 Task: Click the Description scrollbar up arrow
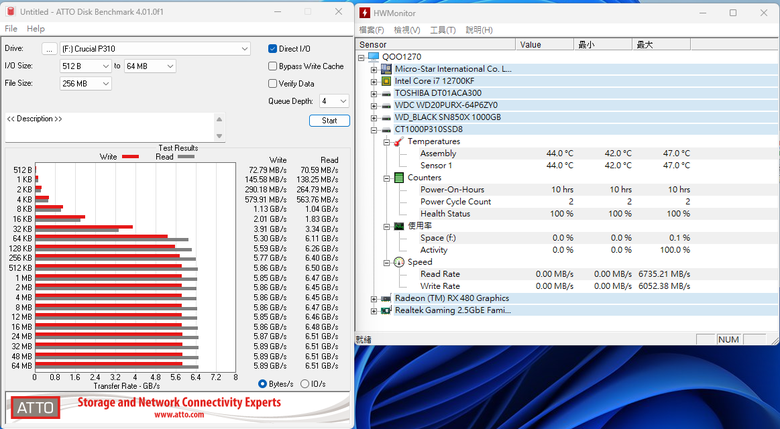point(219,119)
